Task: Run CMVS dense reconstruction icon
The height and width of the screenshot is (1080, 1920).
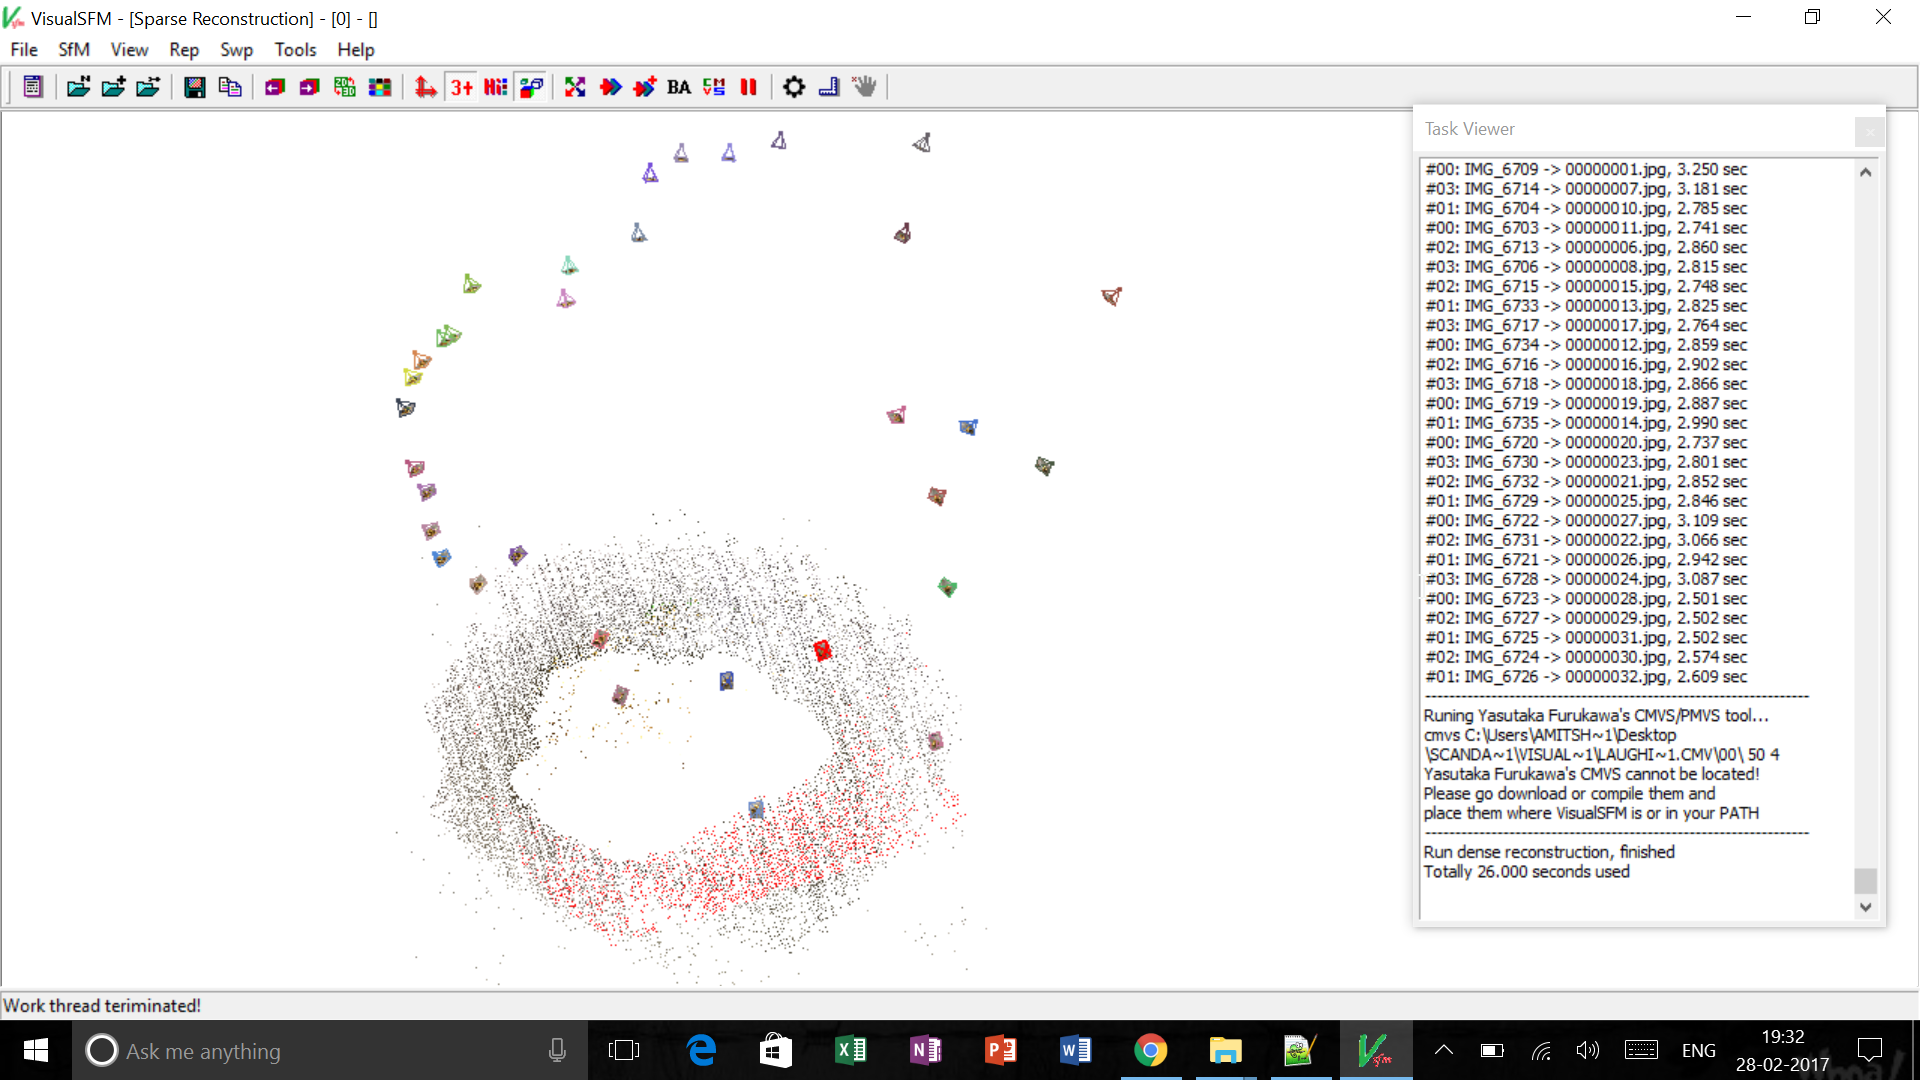Action: [x=714, y=87]
